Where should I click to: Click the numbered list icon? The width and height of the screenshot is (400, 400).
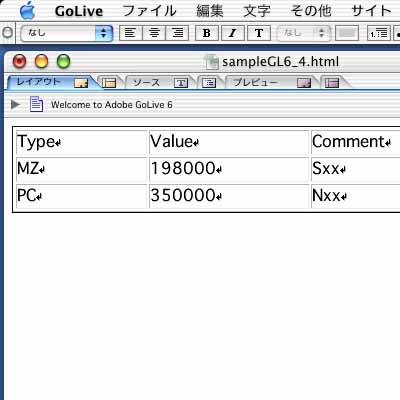(379, 33)
